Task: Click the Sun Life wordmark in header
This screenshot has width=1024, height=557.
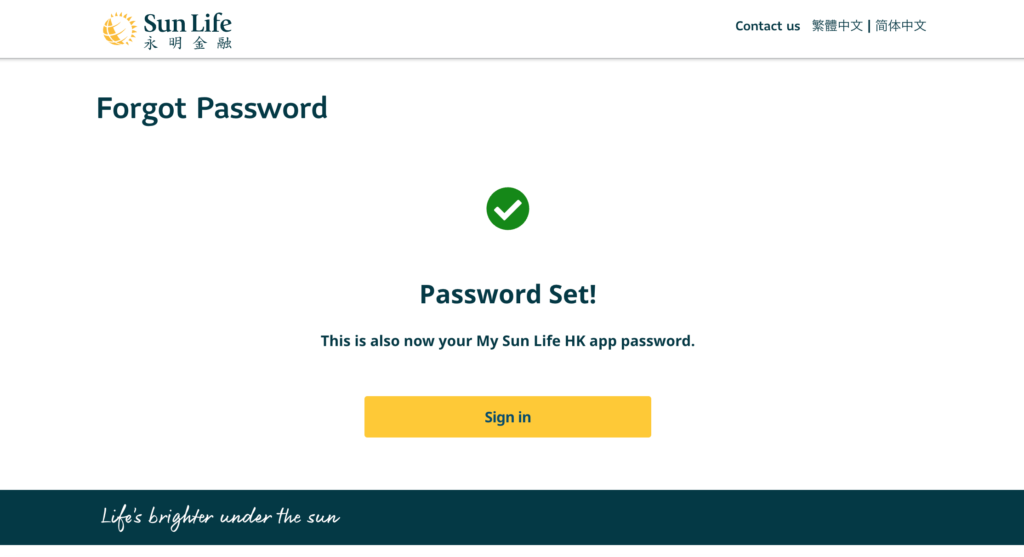Action: [187, 24]
